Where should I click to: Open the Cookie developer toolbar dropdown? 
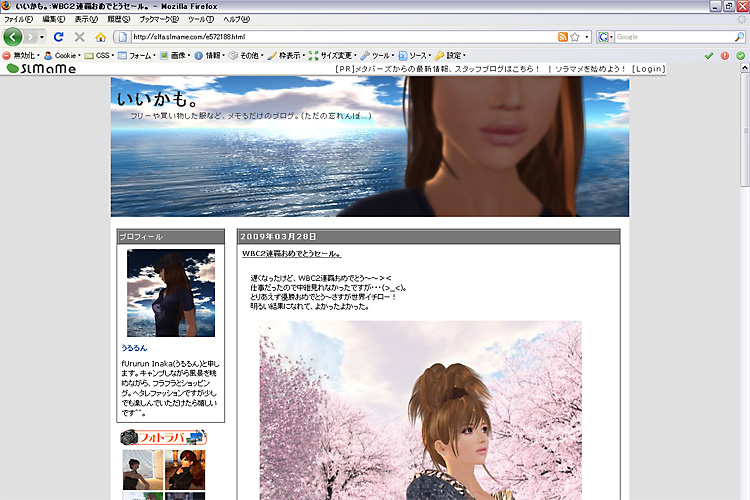point(62,56)
